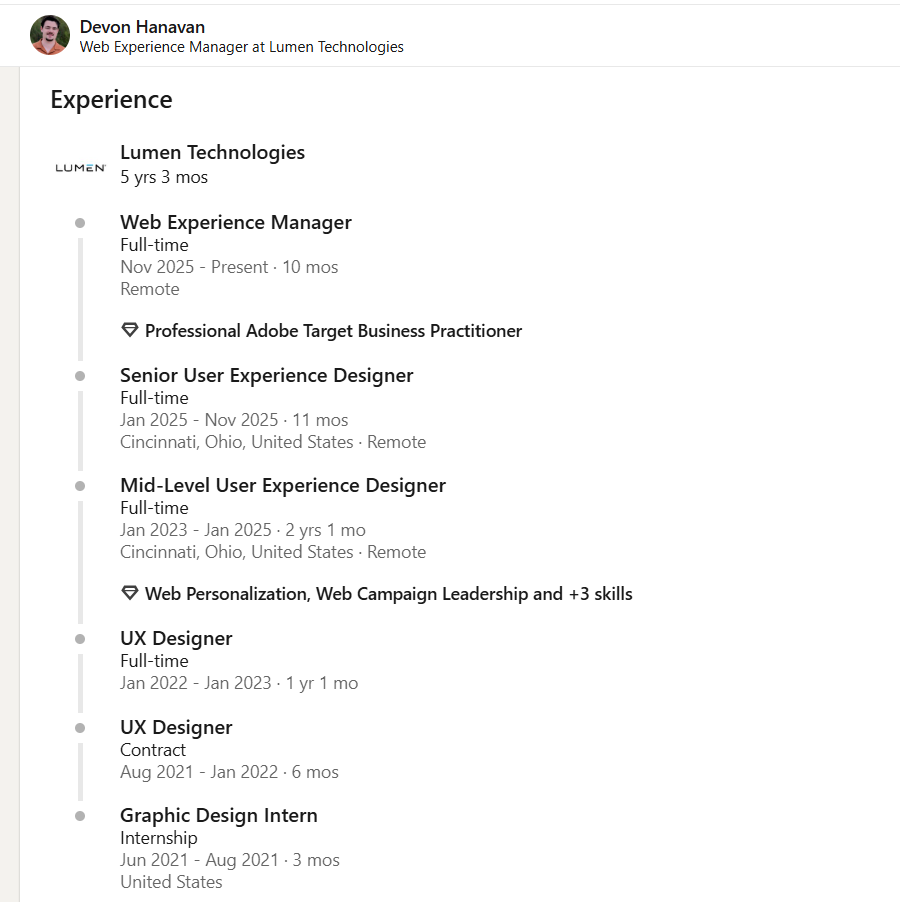The height and width of the screenshot is (902, 900).
Task: Click the diamond skills icon beside Web Personalization
Action: [130, 593]
